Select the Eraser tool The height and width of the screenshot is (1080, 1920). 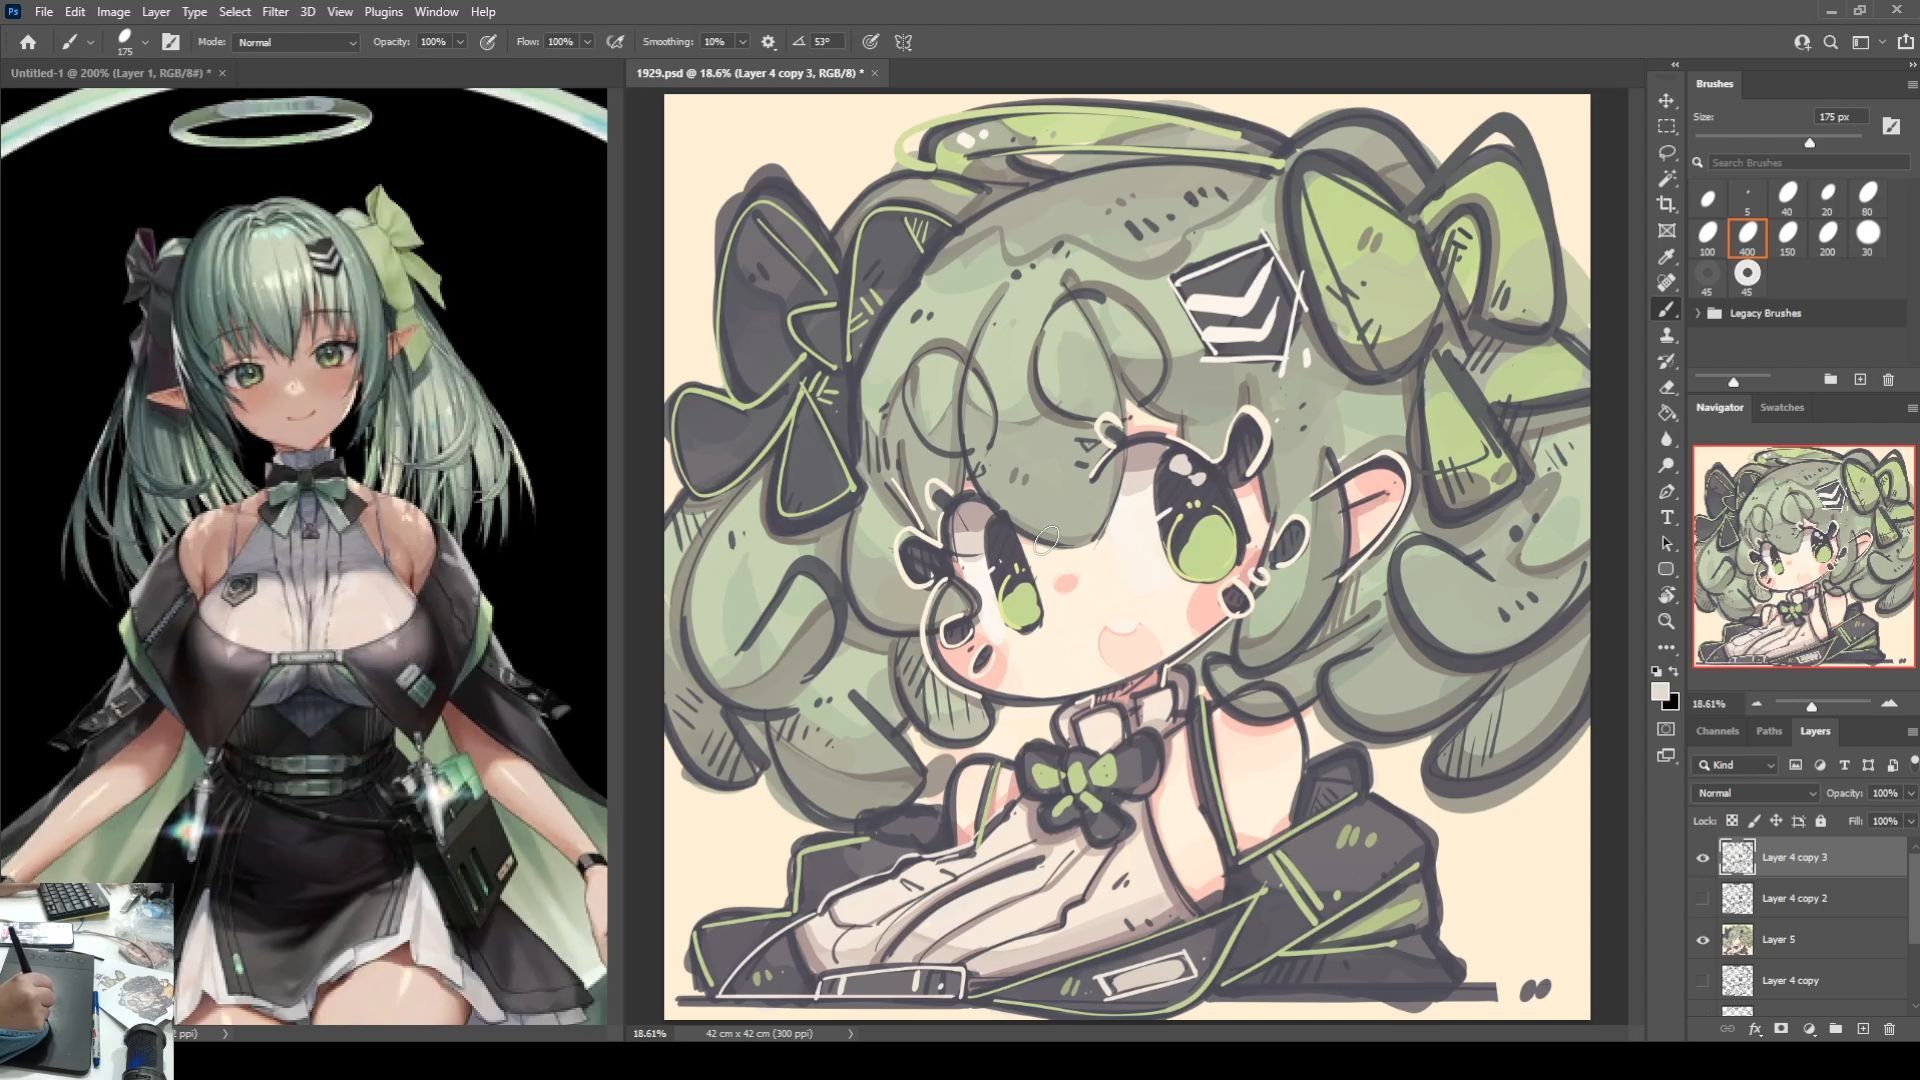pyautogui.click(x=1666, y=388)
